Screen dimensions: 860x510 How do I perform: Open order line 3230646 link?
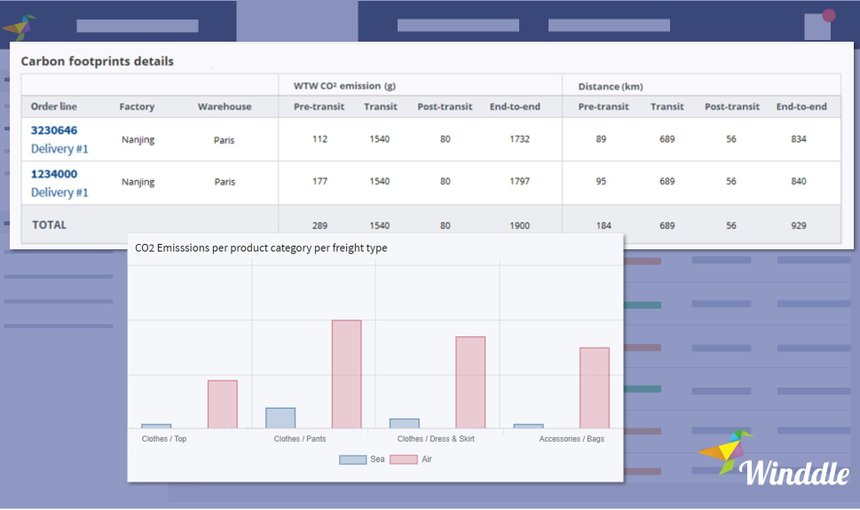(x=54, y=131)
